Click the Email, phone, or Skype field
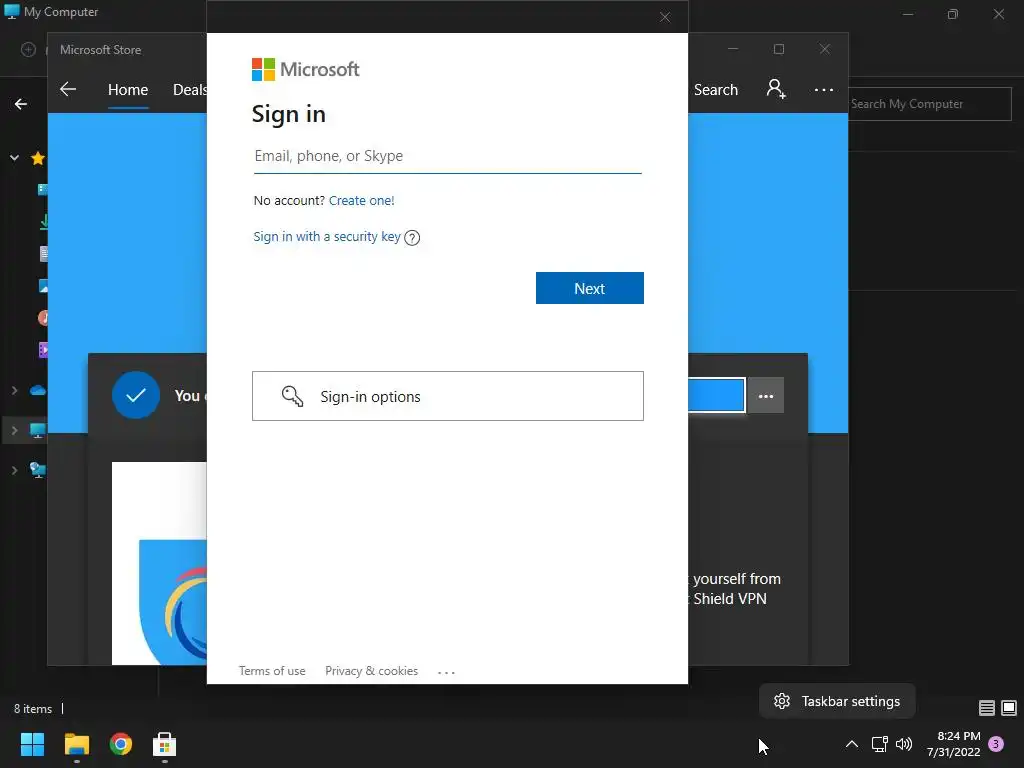The image size is (1024, 768). (x=447, y=156)
